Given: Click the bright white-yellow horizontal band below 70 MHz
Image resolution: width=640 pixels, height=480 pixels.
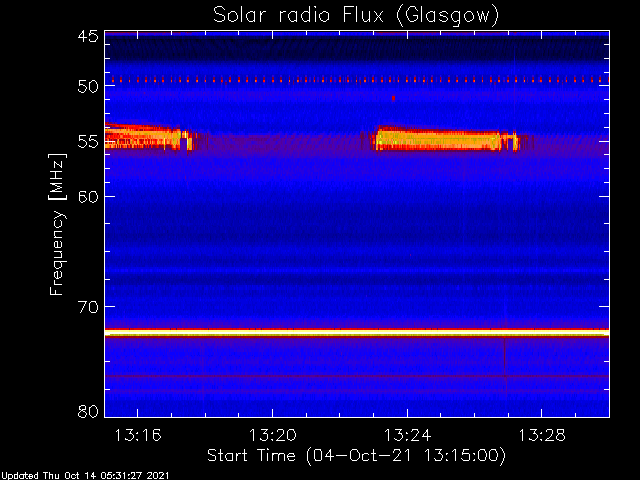Looking at the screenshot, I should (357, 333).
